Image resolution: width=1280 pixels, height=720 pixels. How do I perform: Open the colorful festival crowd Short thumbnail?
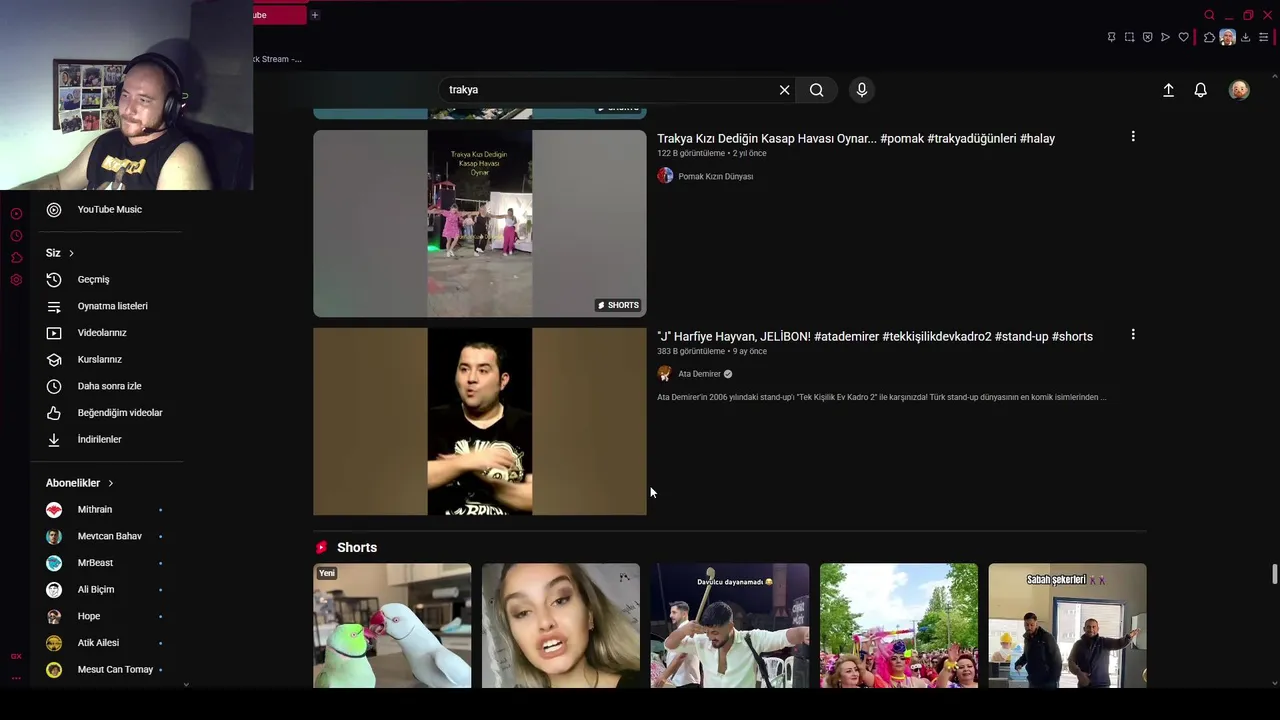point(899,626)
